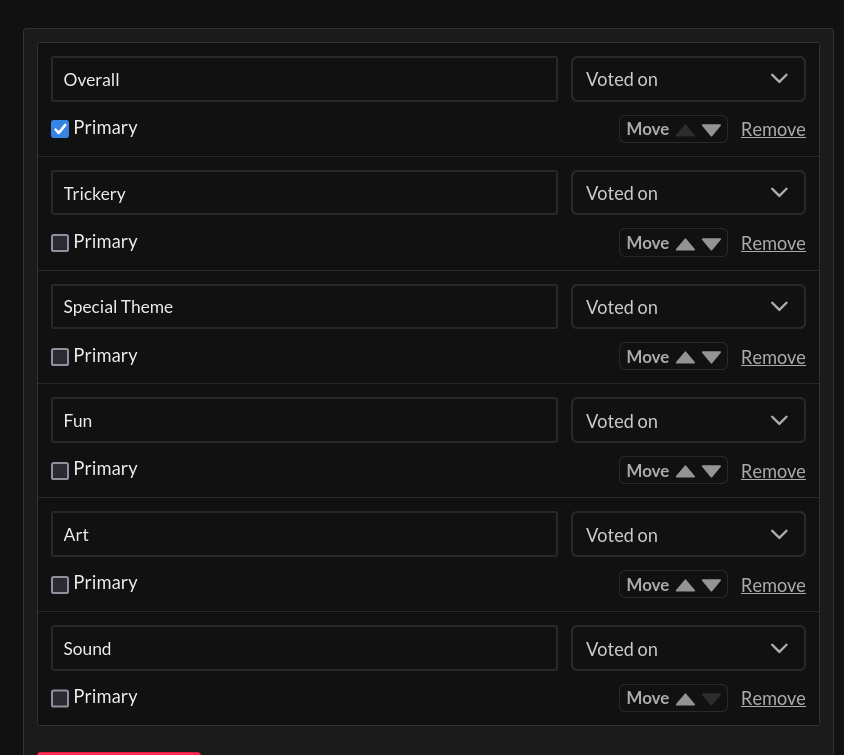The image size is (844, 755).
Task: Move Overall criterion down
Action: tap(712, 130)
